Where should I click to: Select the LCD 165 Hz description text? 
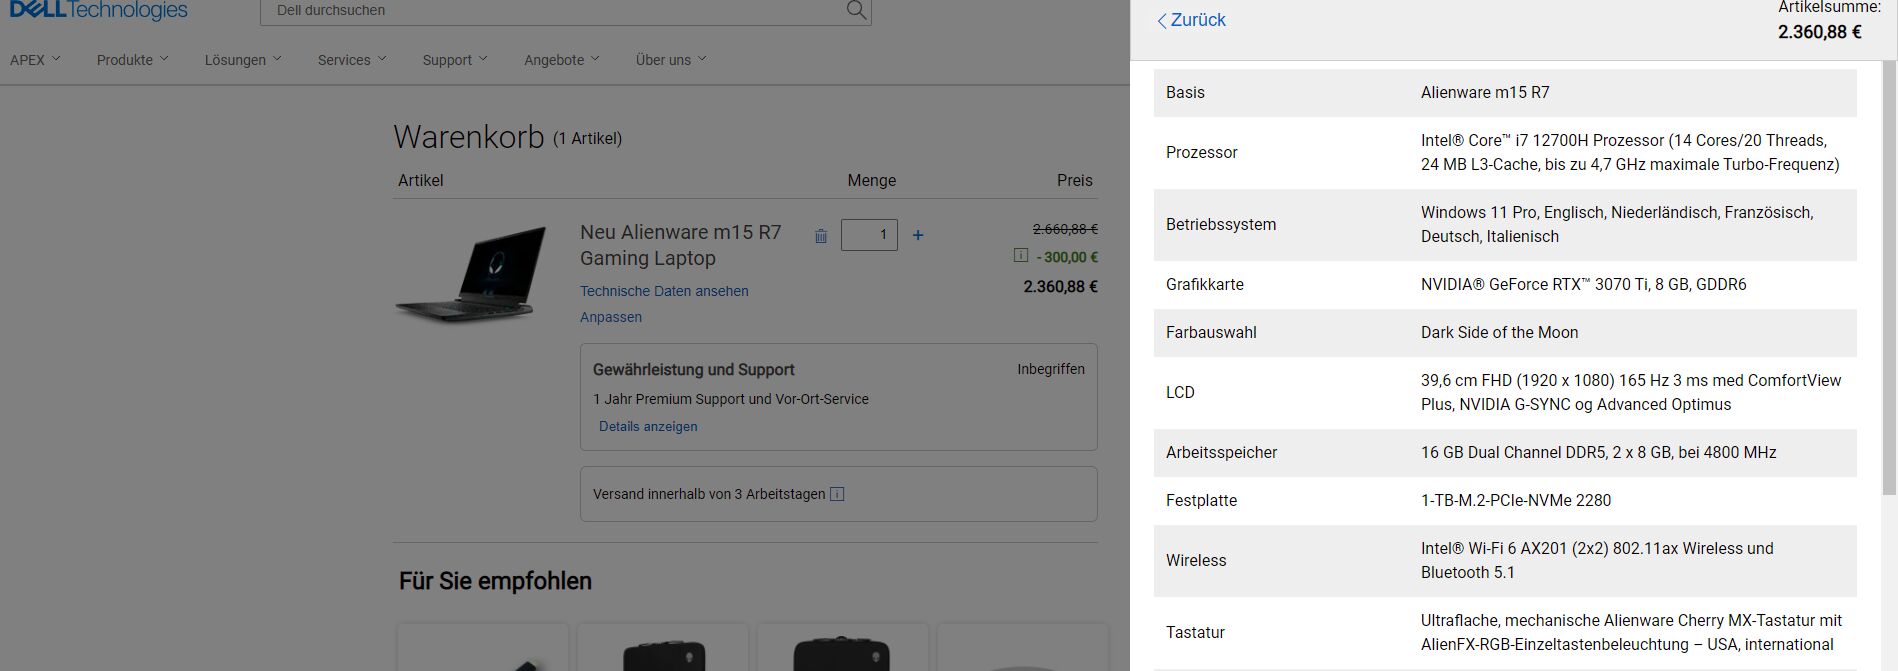pos(1631,392)
